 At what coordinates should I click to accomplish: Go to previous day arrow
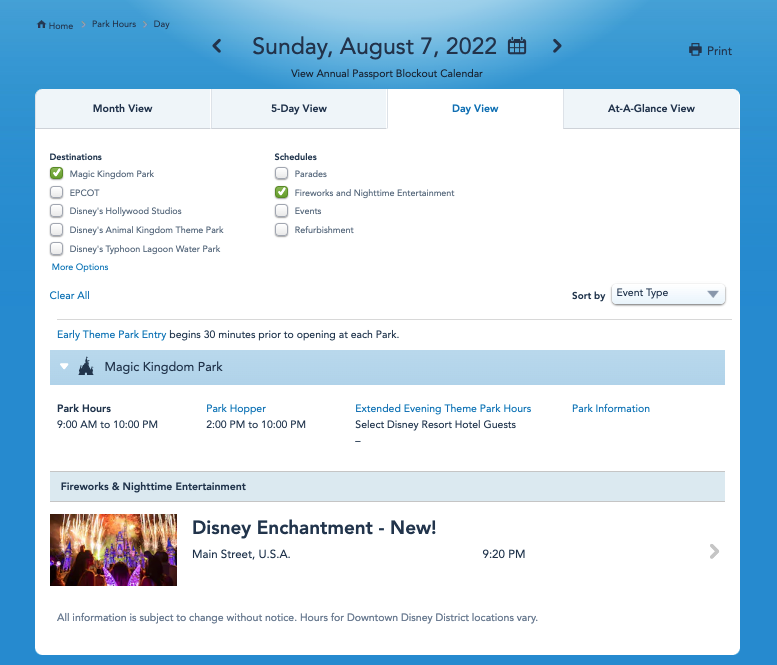217,46
